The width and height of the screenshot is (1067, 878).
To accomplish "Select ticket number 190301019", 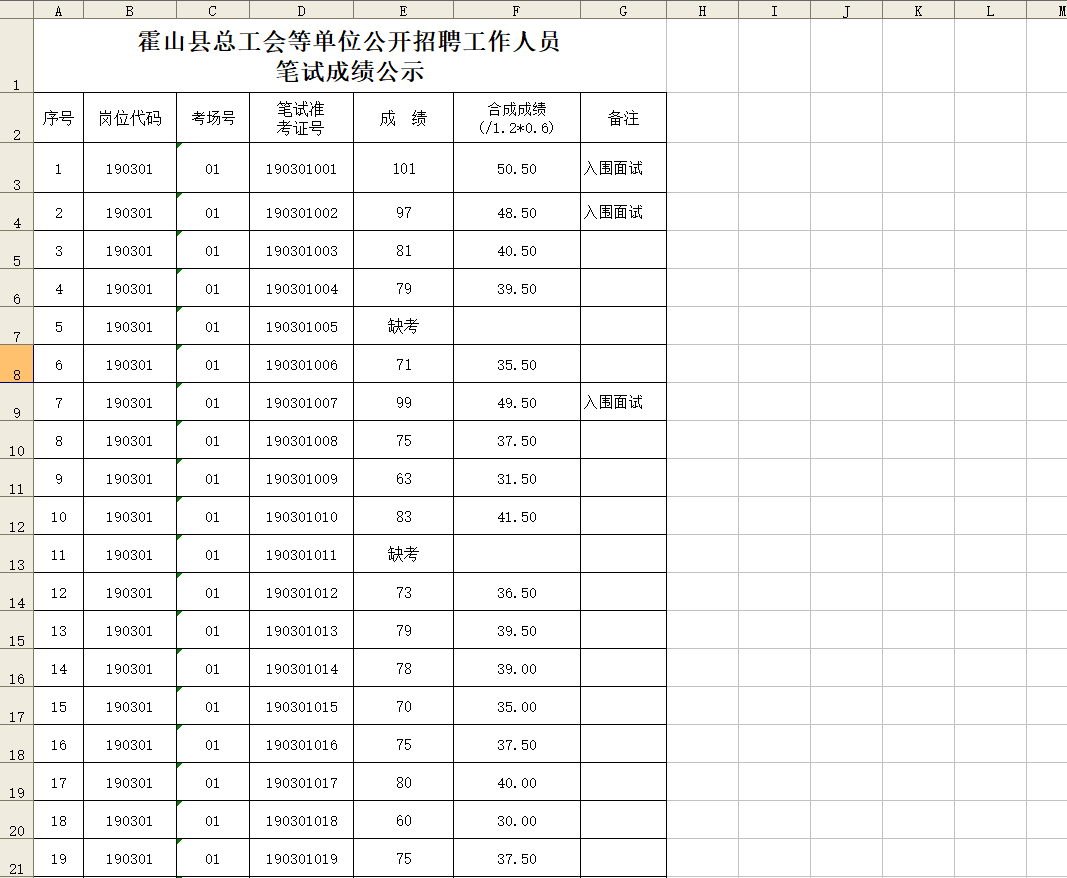I will [x=301, y=859].
